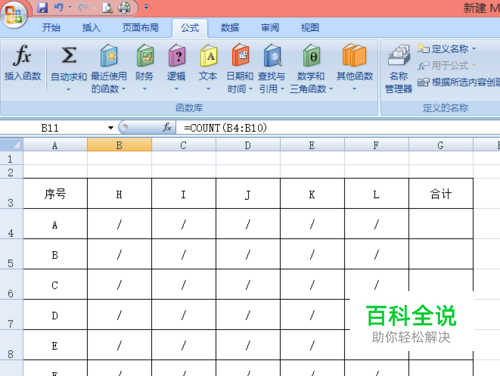Click cell A6 containing C
Image resolution: width=500 pixels, height=376 pixels.
coord(55,285)
